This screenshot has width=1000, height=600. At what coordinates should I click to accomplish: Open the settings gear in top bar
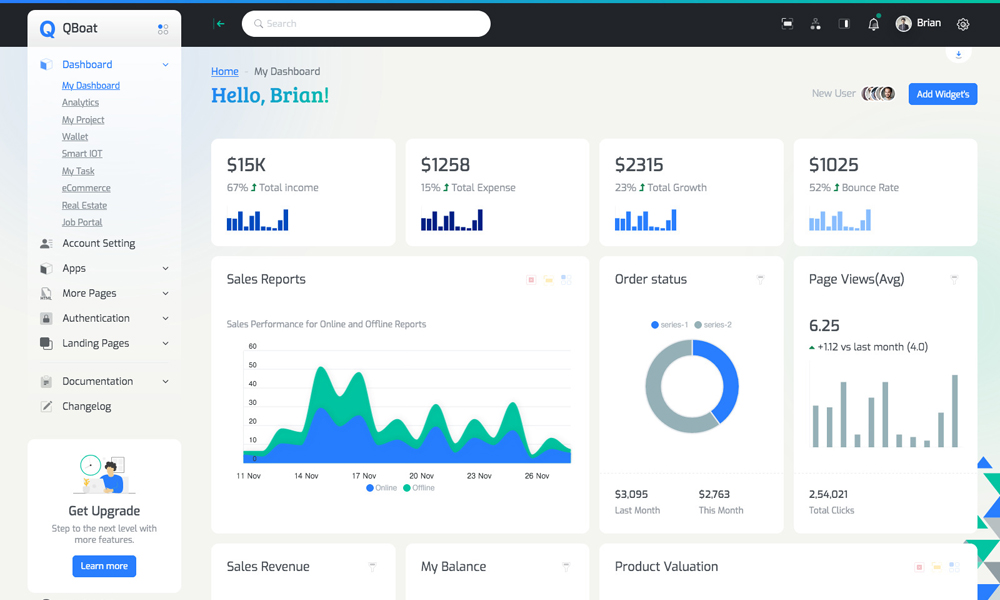[x=963, y=24]
